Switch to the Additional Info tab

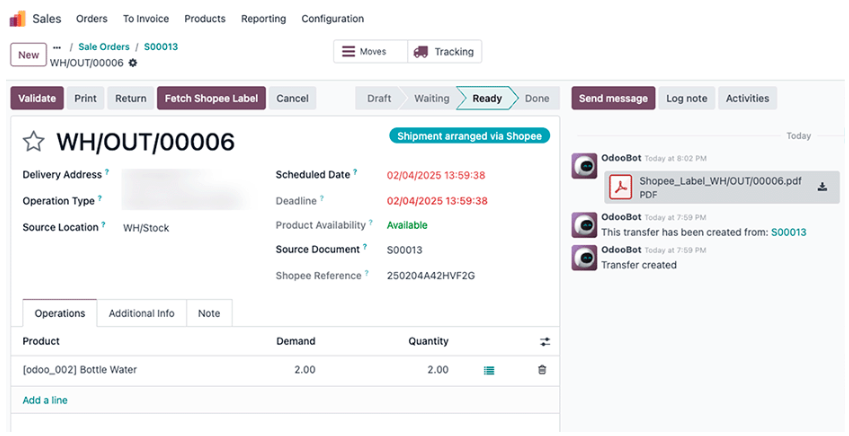point(141,313)
